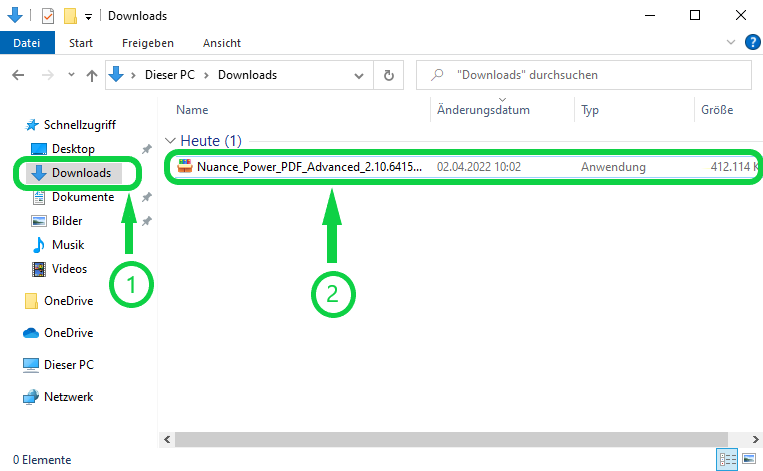763x471 pixels.
Task: Open the recent locations dropdown arrow
Action: pos(72,75)
